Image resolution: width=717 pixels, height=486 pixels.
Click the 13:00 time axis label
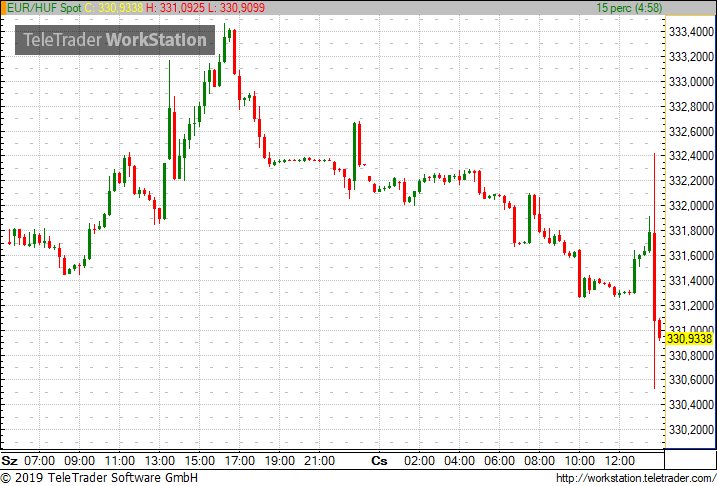coord(160,460)
